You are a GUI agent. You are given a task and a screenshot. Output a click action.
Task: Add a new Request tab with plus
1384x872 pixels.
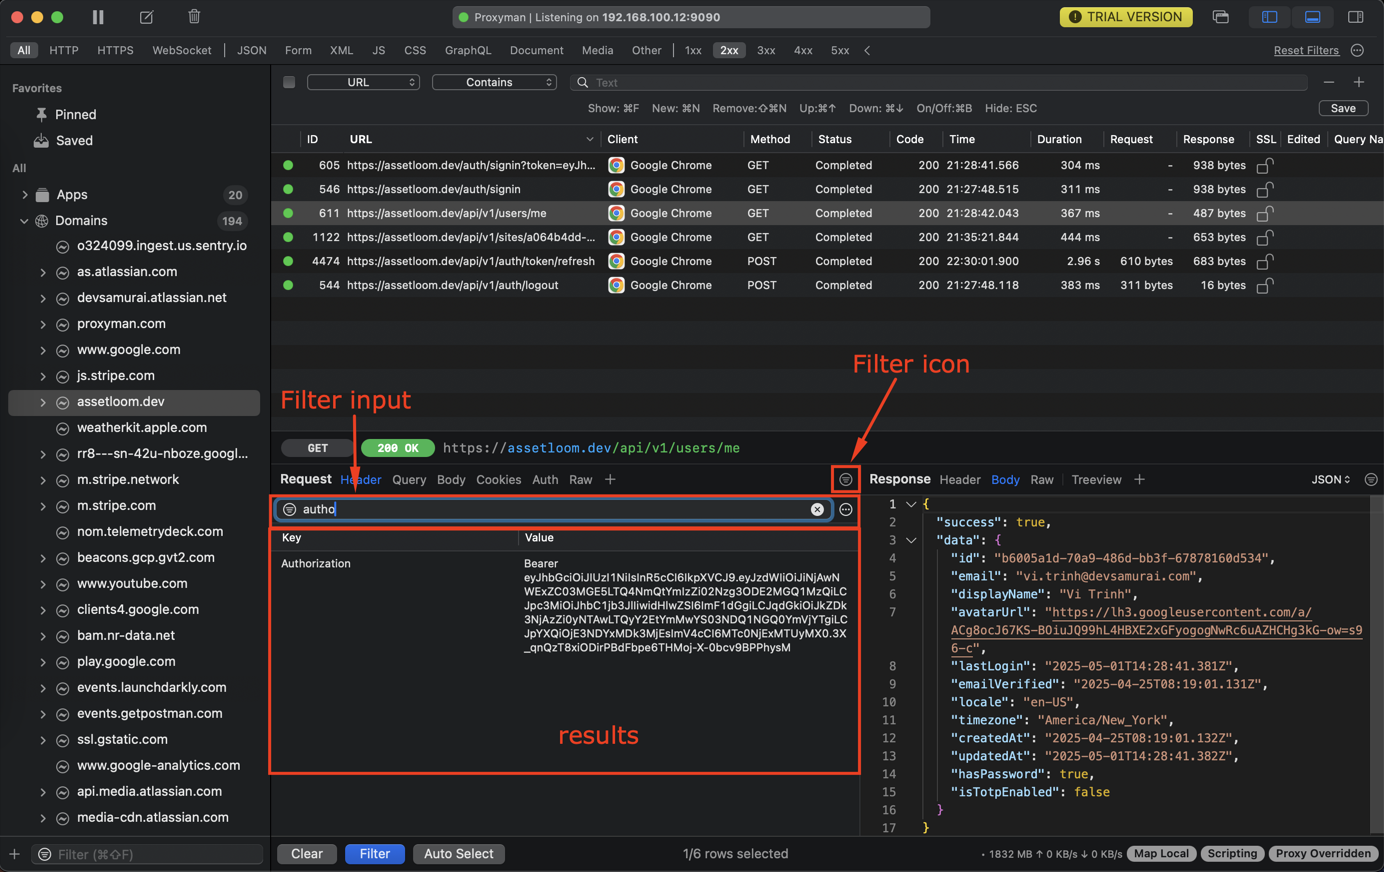610,480
